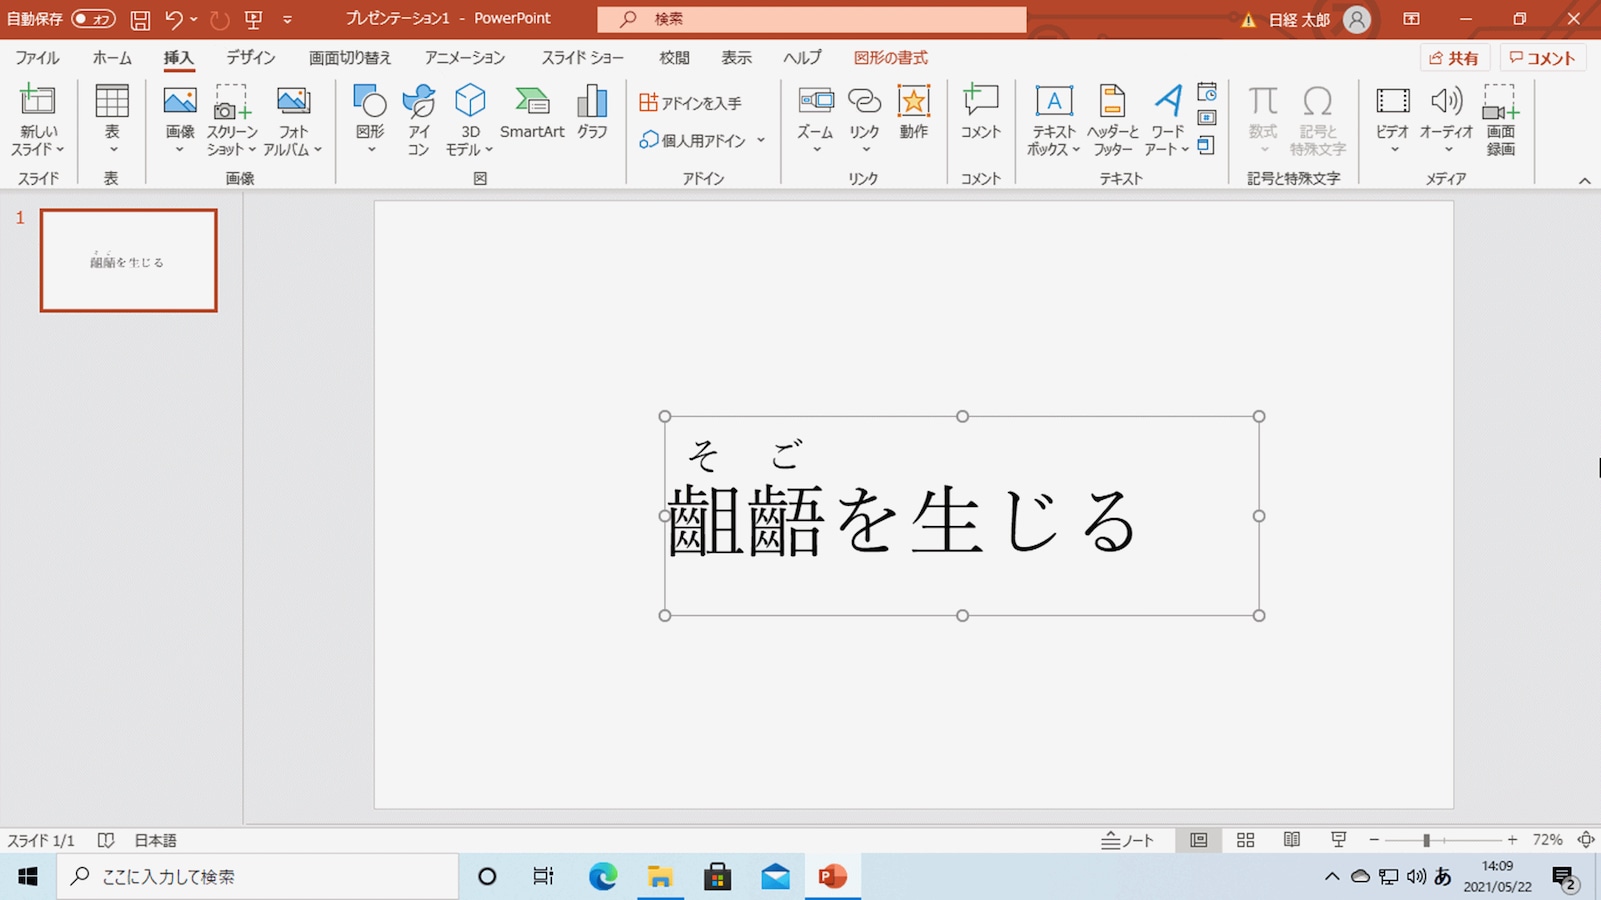1601x900 pixels.
Task: Open the 画面切り替え tab
Action: pyautogui.click(x=350, y=58)
